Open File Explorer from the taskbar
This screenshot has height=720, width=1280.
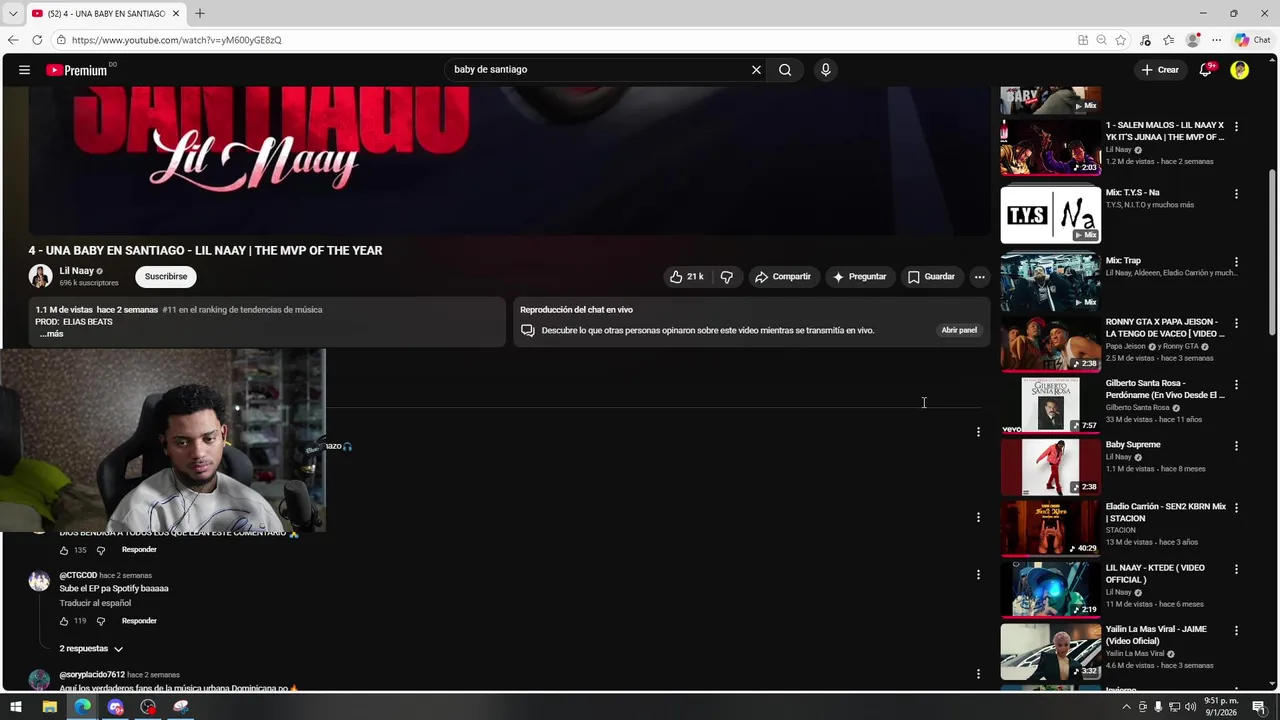coord(49,707)
